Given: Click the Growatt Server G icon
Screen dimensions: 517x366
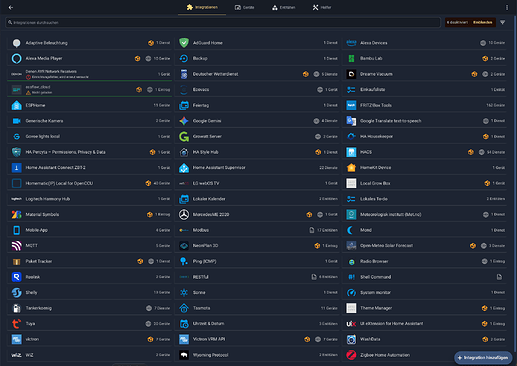Looking at the screenshot, I should [x=184, y=136].
